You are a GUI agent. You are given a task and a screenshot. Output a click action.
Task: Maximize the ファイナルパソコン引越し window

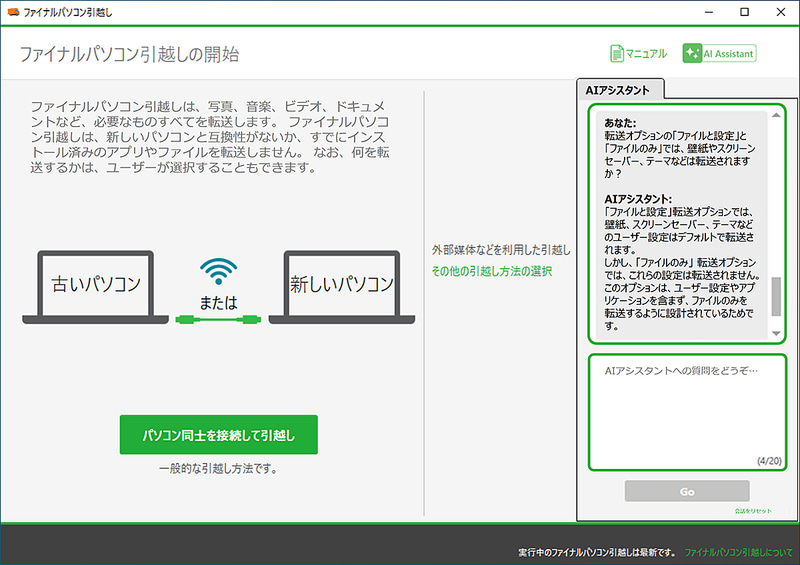(x=744, y=12)
